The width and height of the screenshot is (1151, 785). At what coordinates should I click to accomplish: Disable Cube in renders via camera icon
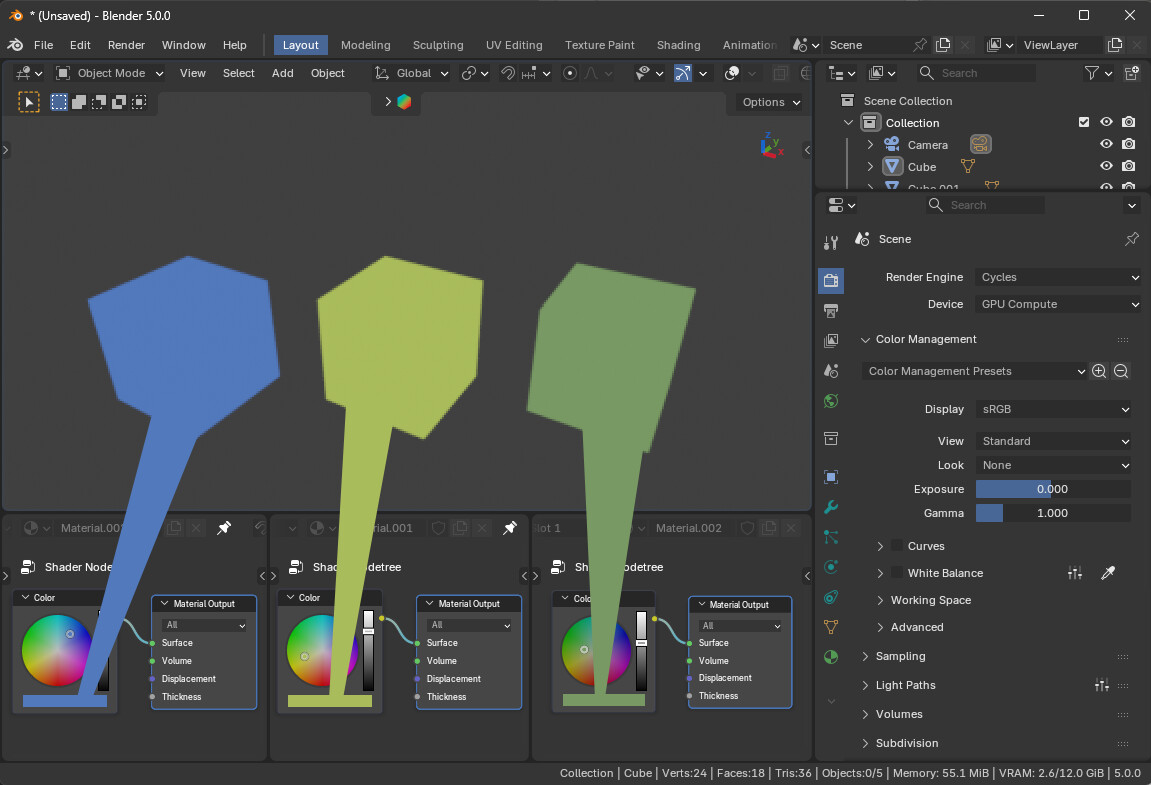[1129, 166]
